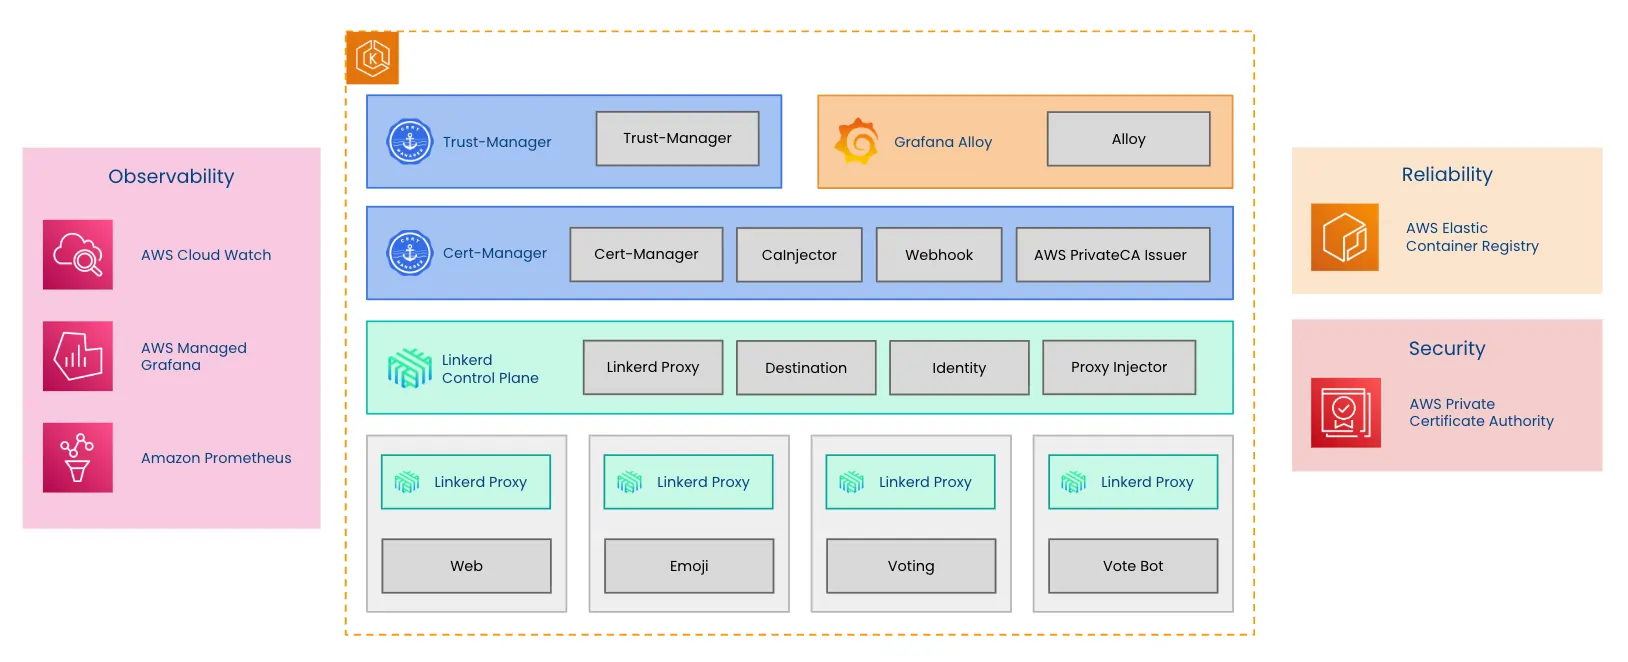1628x662 pixels.
Task: Select the Identity component box
Action: (959, 368)
